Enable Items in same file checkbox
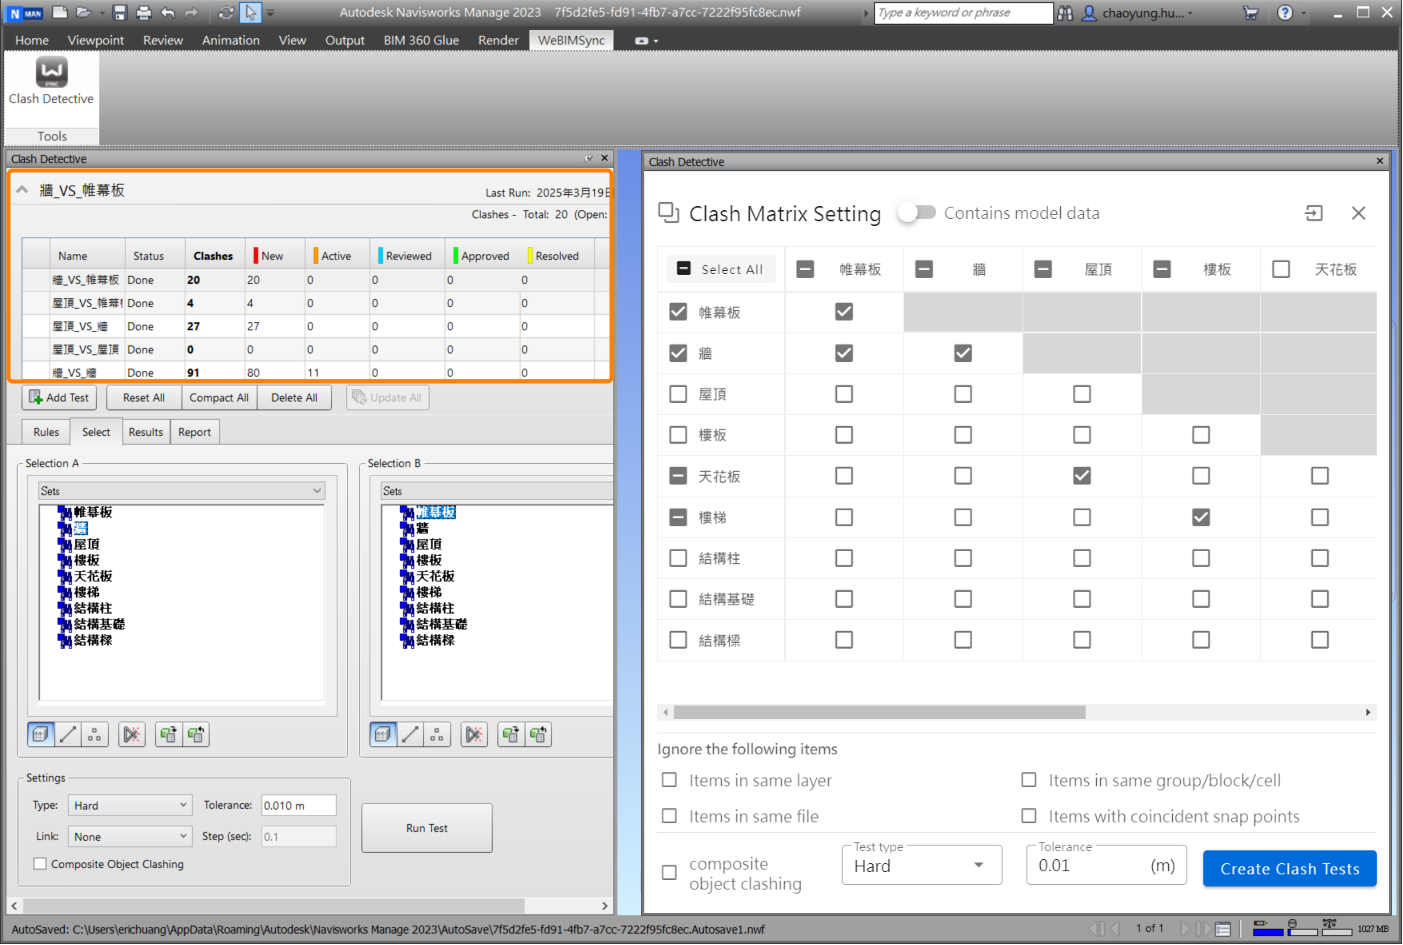 coord(669,816)
